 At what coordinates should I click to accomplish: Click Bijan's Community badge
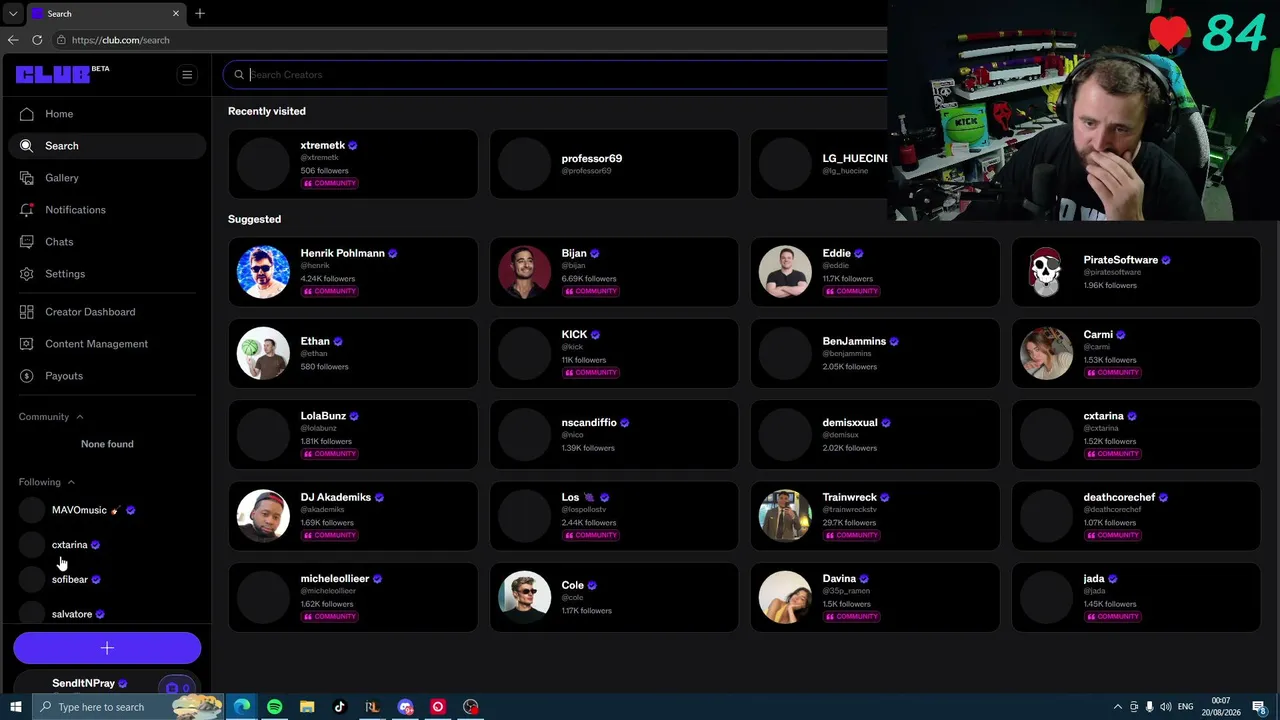click(x=591, y=291)
